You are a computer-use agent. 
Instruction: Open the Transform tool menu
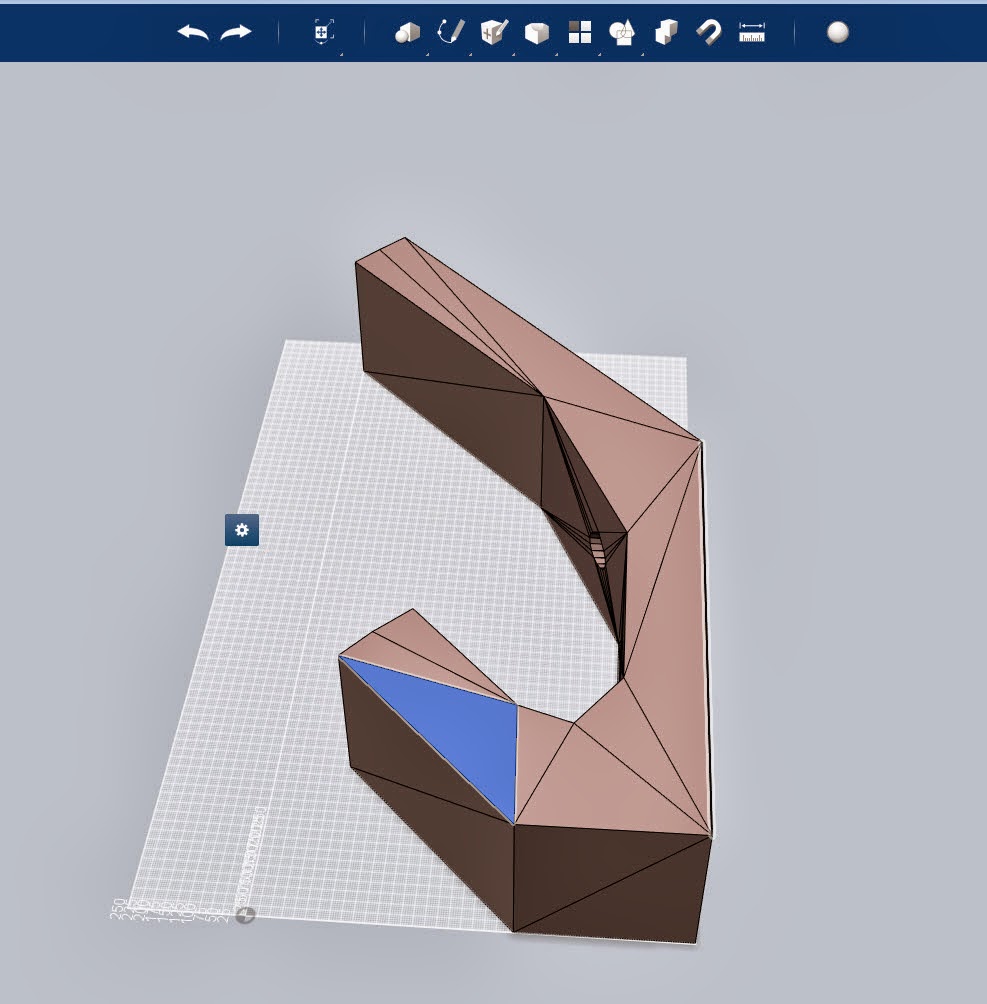(x=322, y=33)
